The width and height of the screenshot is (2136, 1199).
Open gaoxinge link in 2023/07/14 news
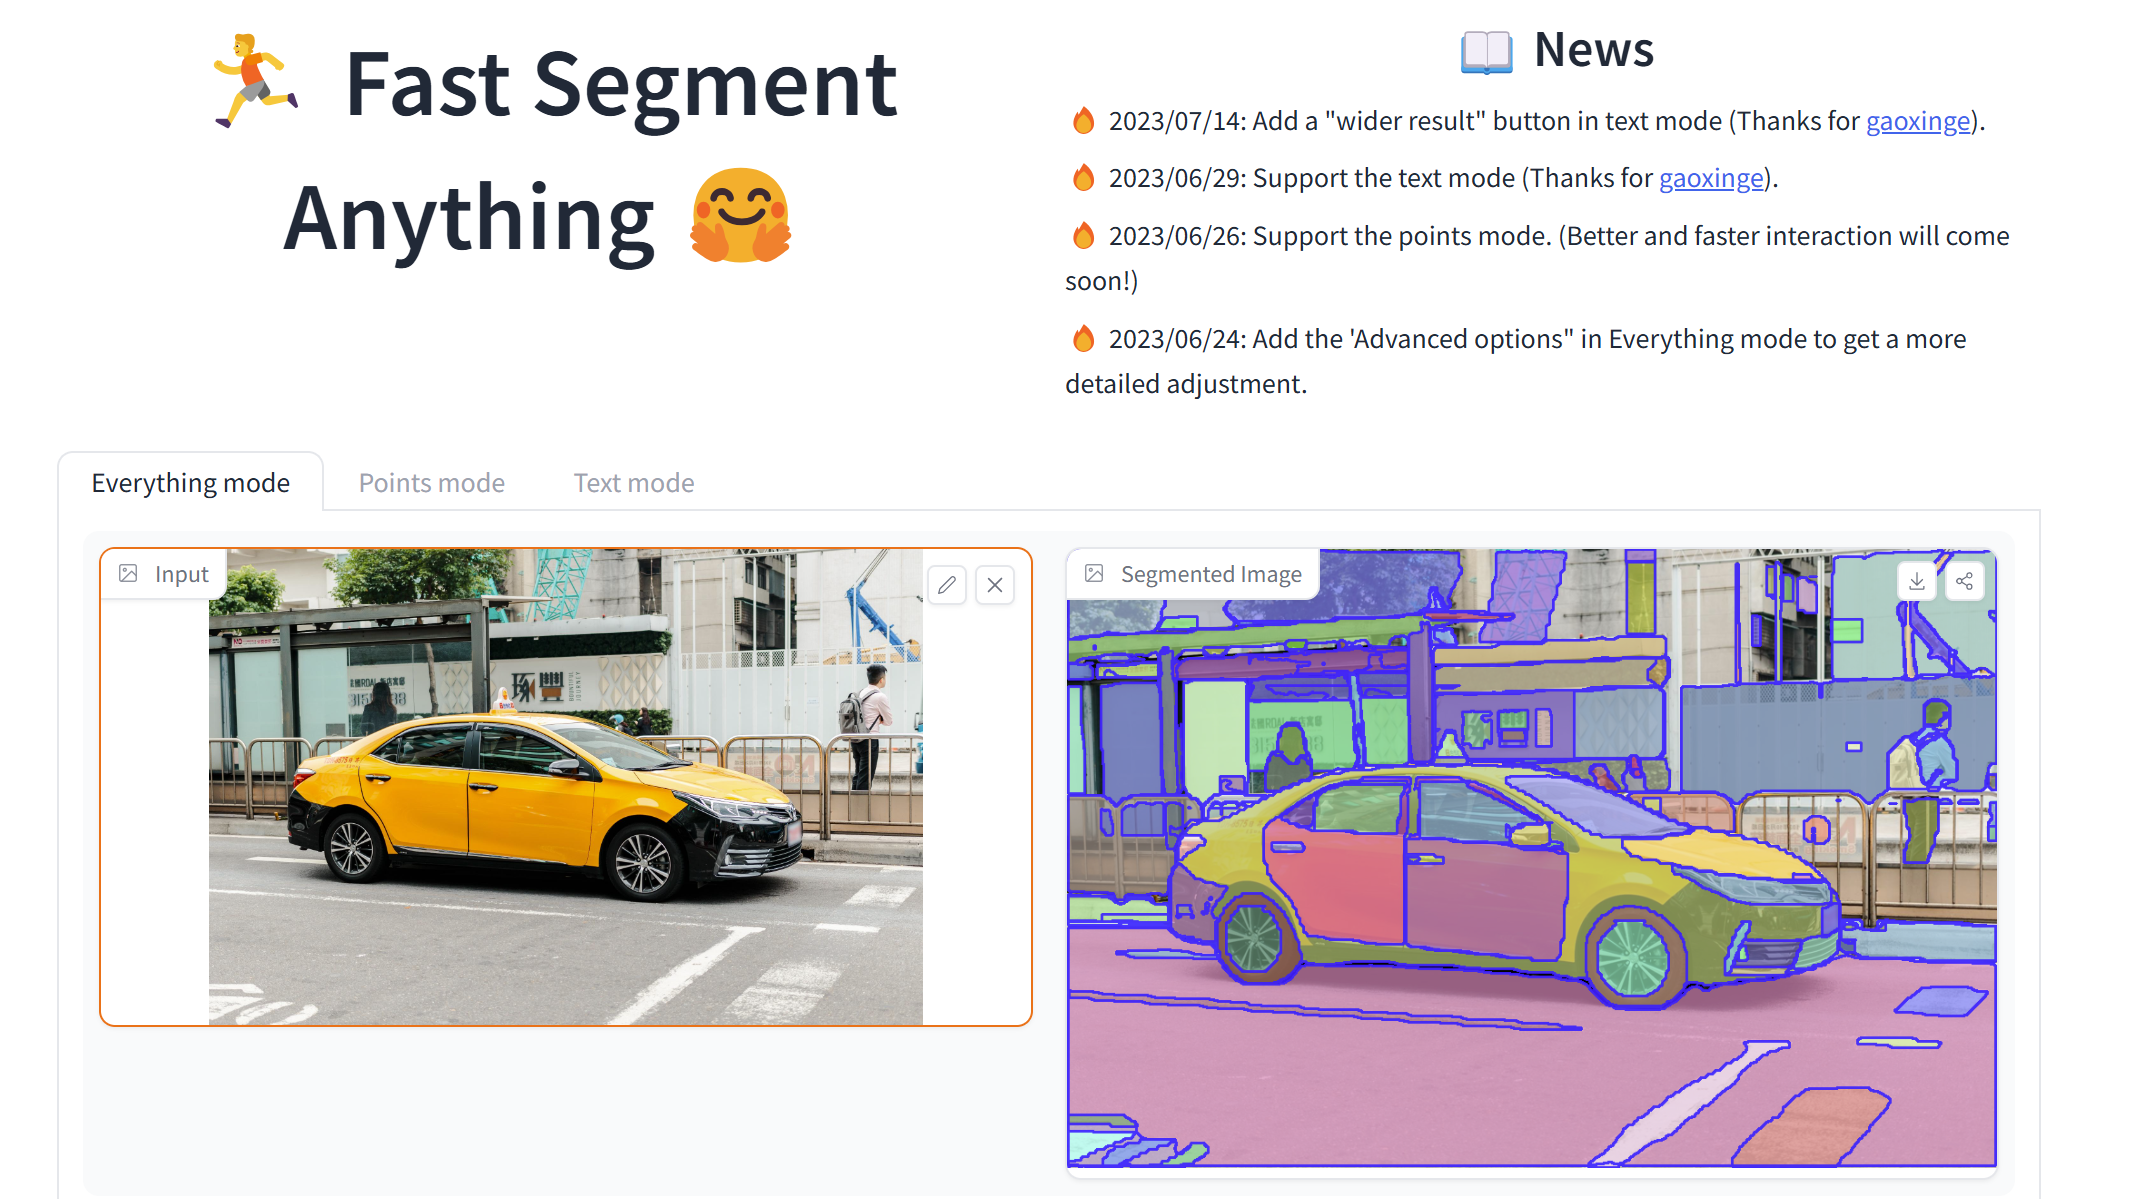click(1917, 121)
